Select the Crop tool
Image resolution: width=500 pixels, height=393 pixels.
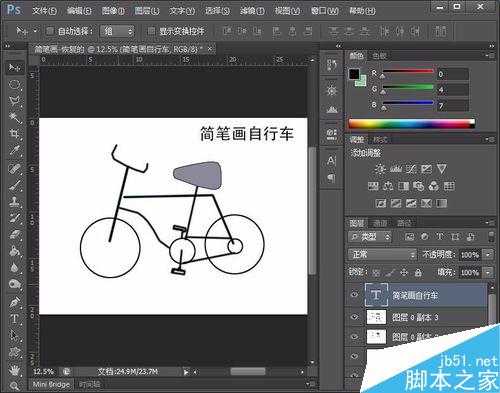click(x=14, y=134)
